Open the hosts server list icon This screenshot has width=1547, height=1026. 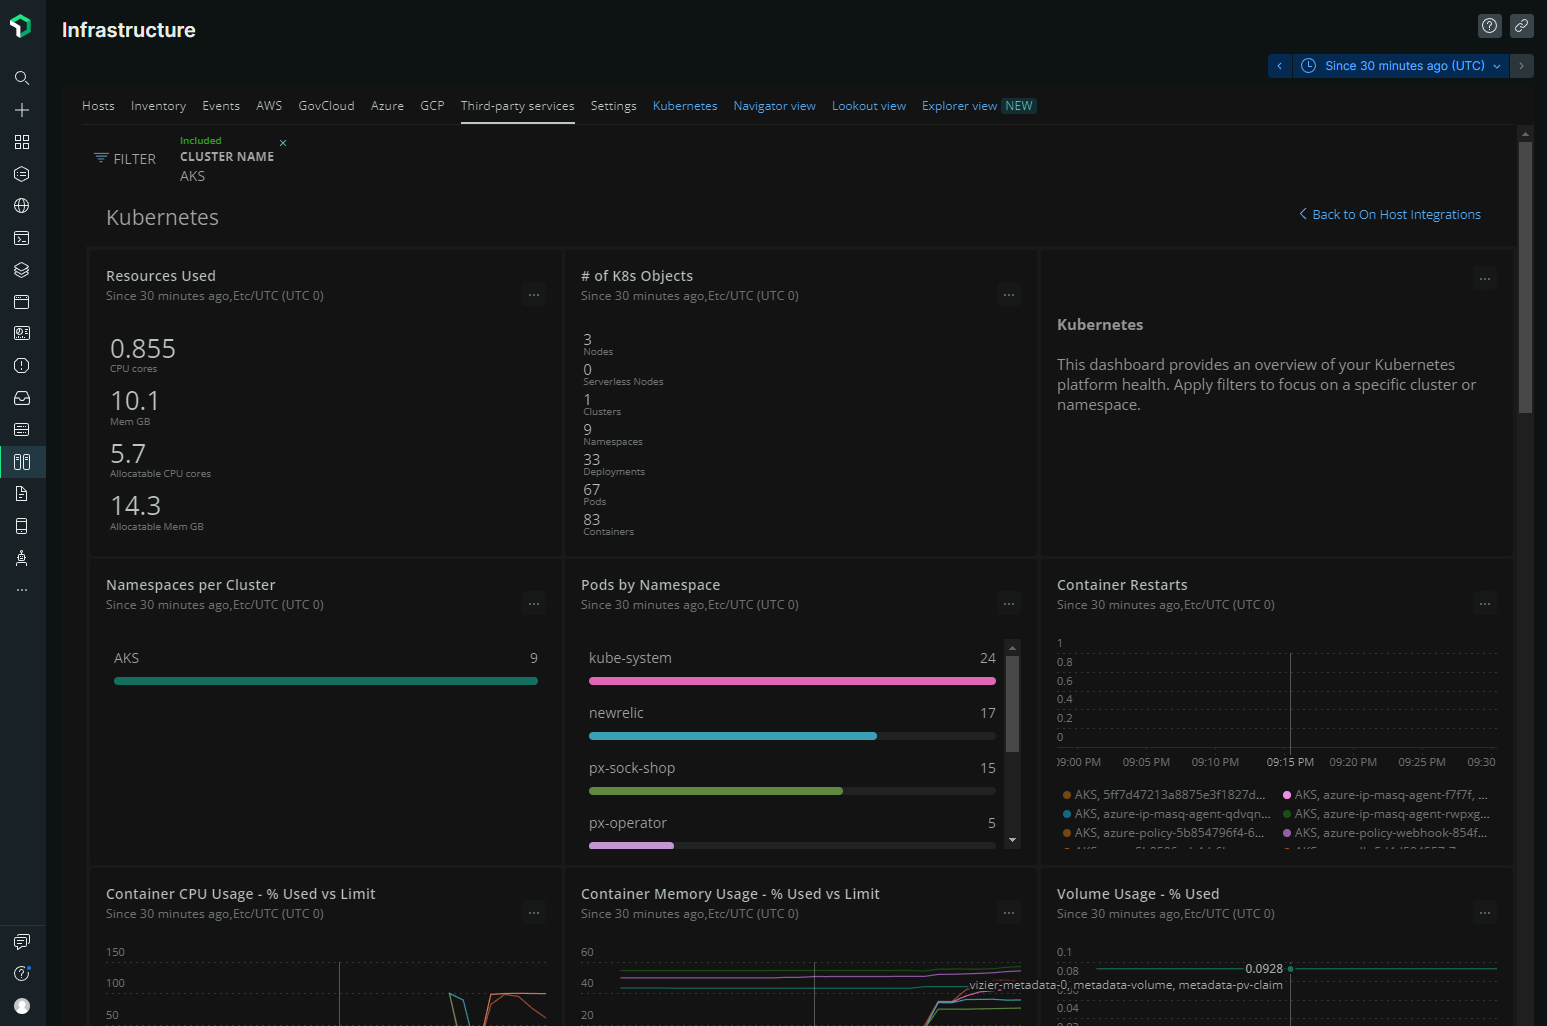[22, 430]
